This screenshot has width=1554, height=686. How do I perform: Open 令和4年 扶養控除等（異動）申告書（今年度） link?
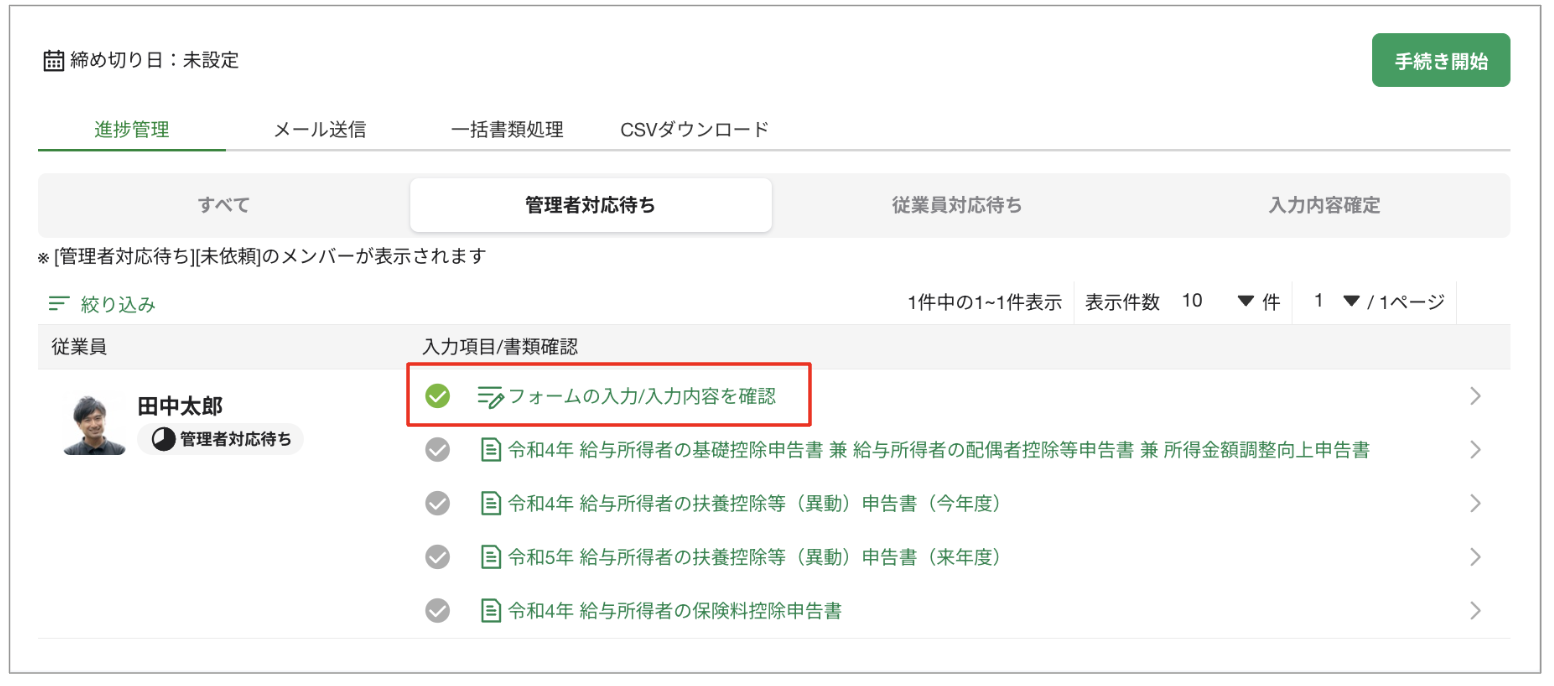[755, 503]
